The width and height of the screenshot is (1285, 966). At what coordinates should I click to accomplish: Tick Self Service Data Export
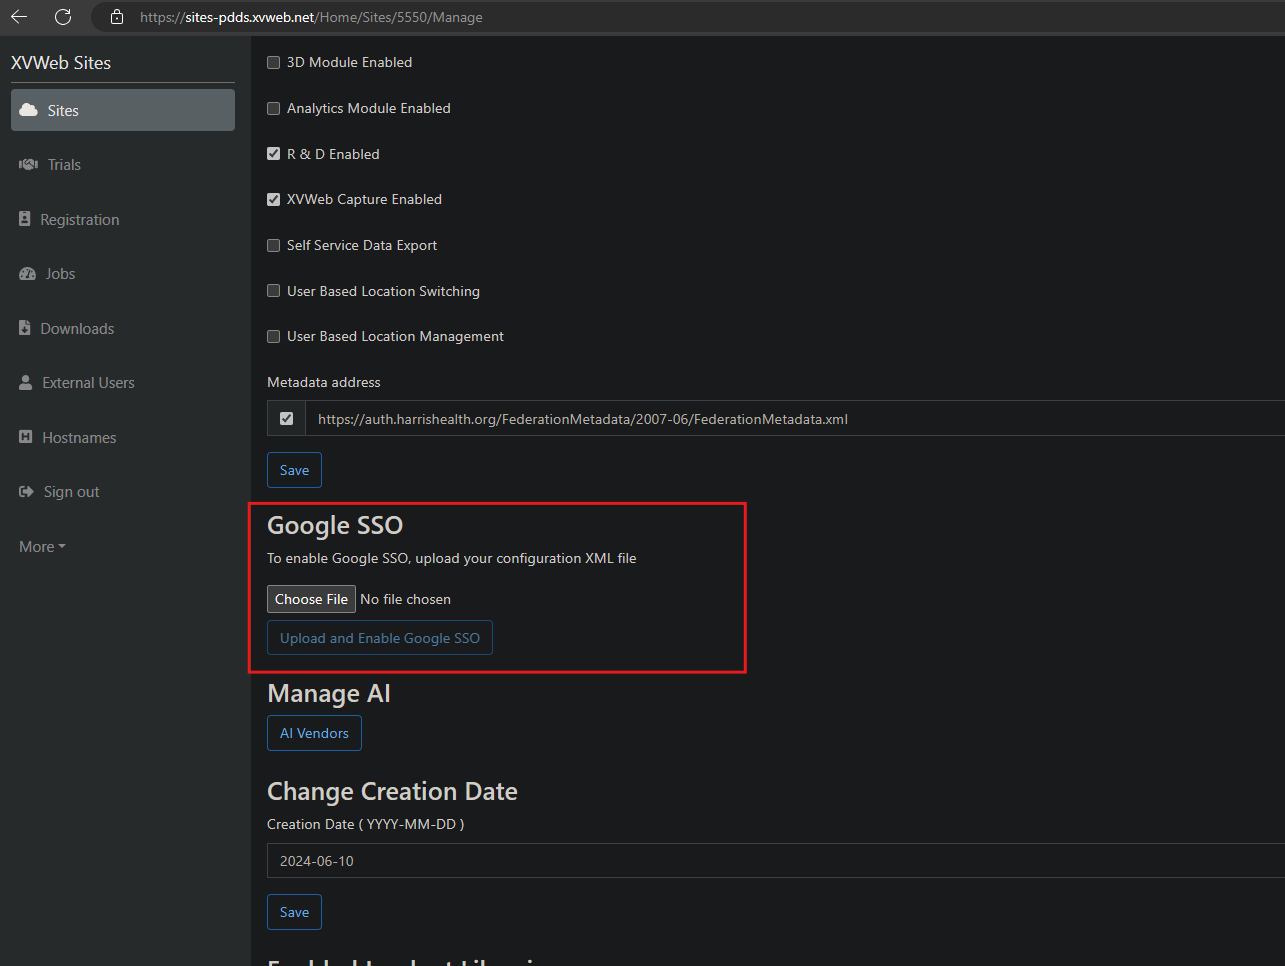pyautogui.click(x=273, y=245)
